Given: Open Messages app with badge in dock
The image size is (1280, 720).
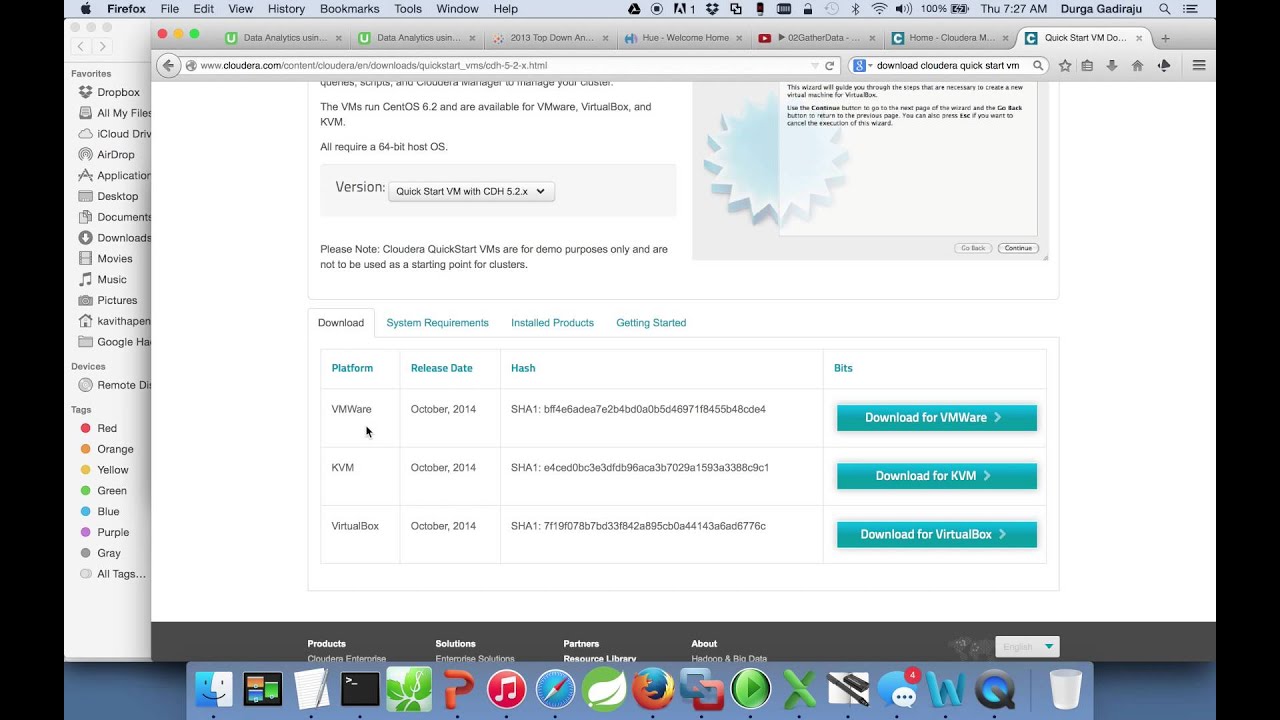Looking at the screenshot, I should click(897, 689).
